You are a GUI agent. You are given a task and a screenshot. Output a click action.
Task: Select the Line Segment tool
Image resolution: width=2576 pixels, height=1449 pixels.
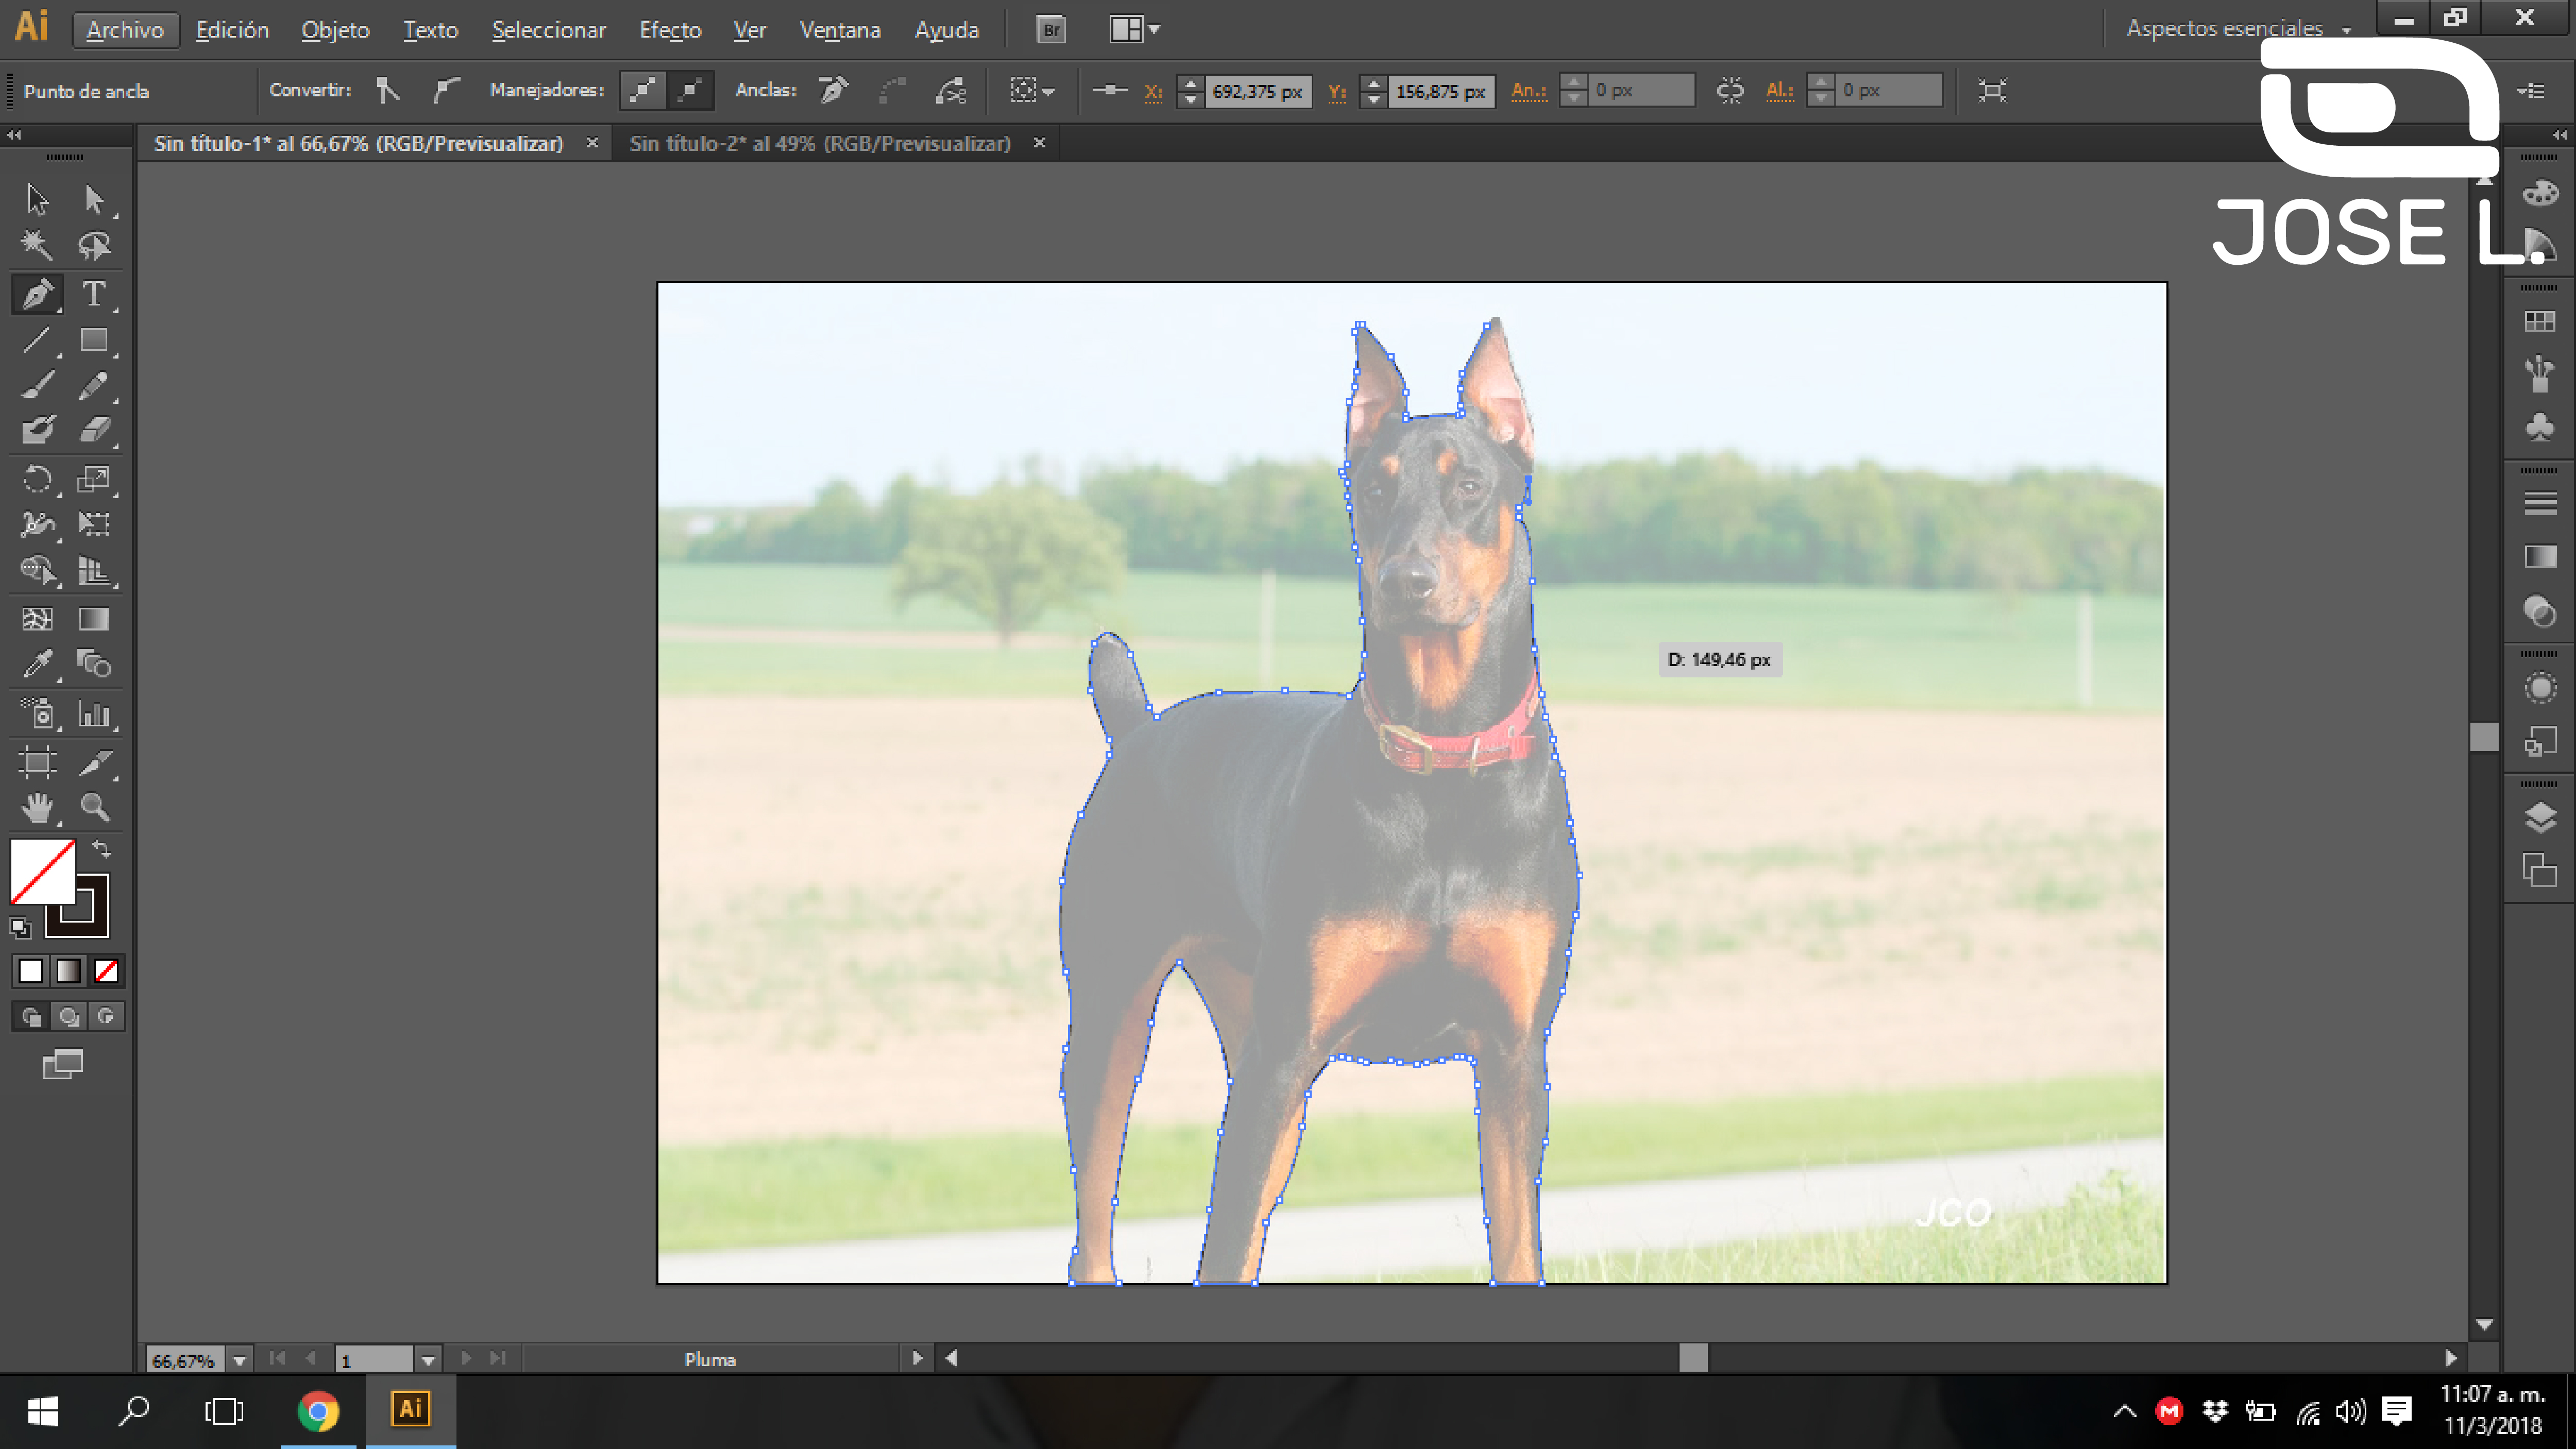[x=37, y=340]
